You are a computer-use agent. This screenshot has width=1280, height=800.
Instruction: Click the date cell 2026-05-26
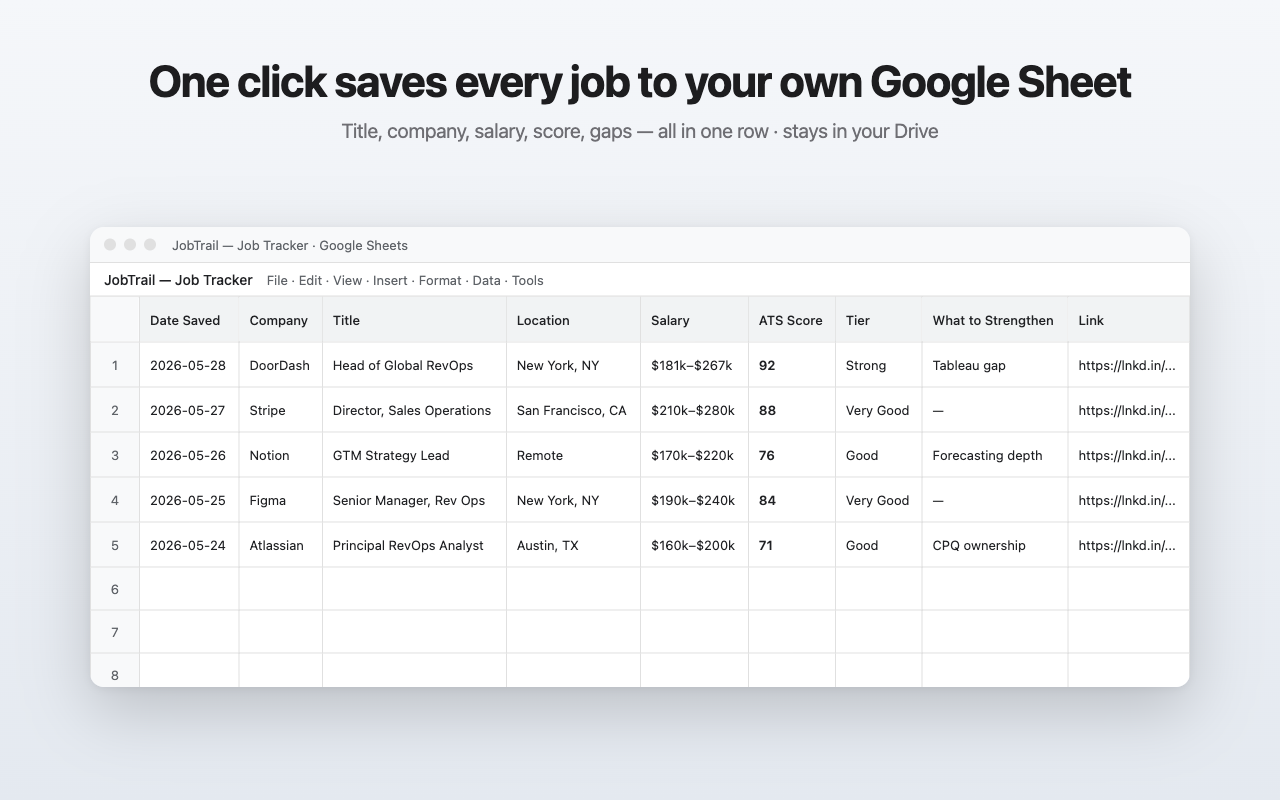[x=189, y=455]
